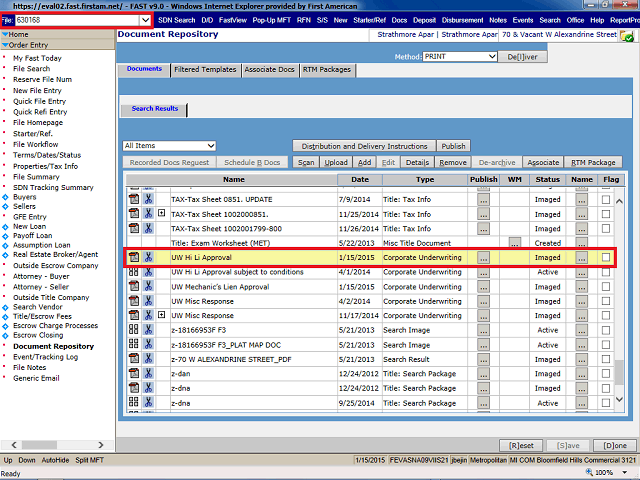640x480 pixels.
Task: Expand the Buyers item in sidebar
Action: coord(5,197)
